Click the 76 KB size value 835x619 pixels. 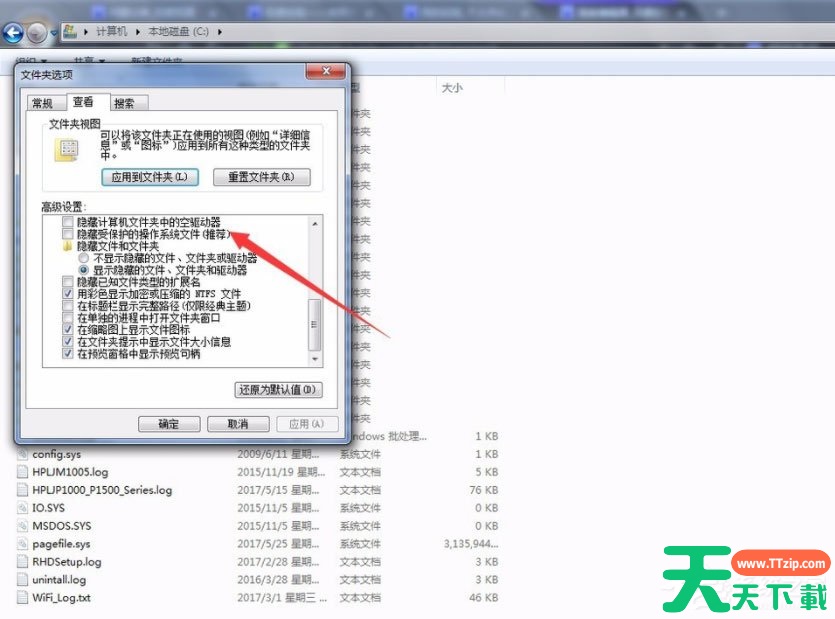484,490
